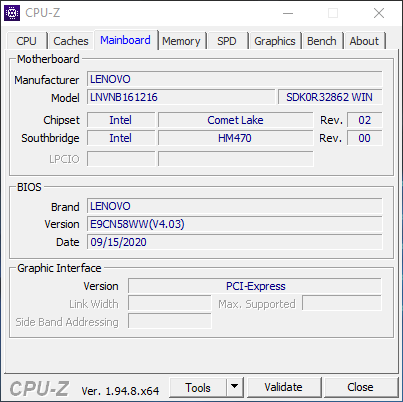Minimize the CPU-Z window

click(x=288, y=13)
